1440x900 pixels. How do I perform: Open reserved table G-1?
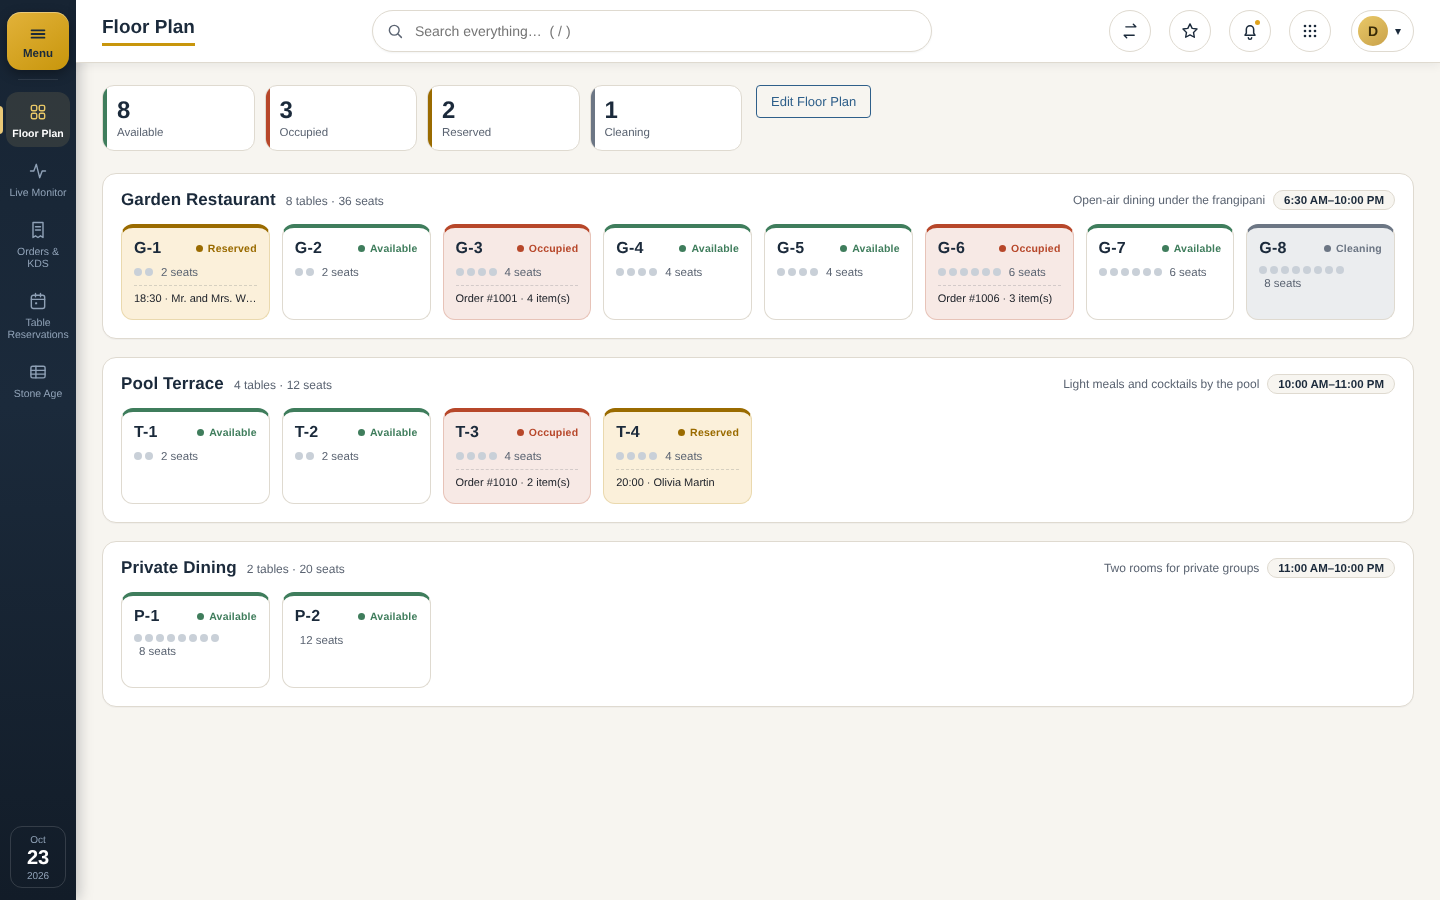[x=195, y=272]
